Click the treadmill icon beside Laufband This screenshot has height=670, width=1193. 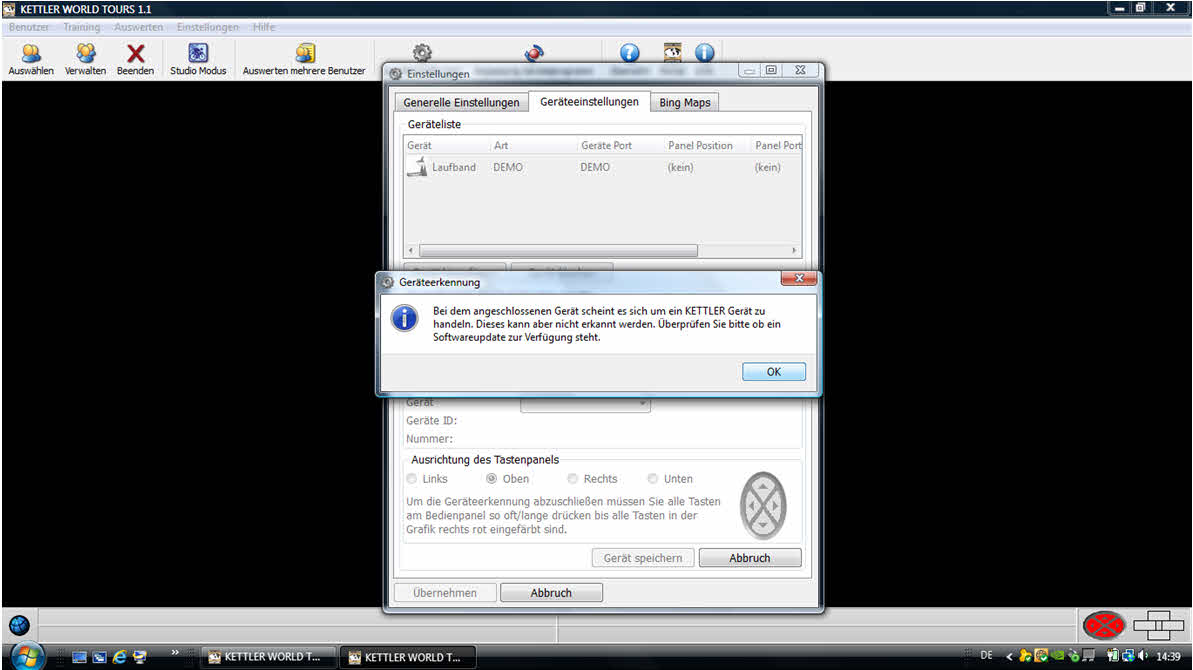pyautogui.click(x=418, y=167)
